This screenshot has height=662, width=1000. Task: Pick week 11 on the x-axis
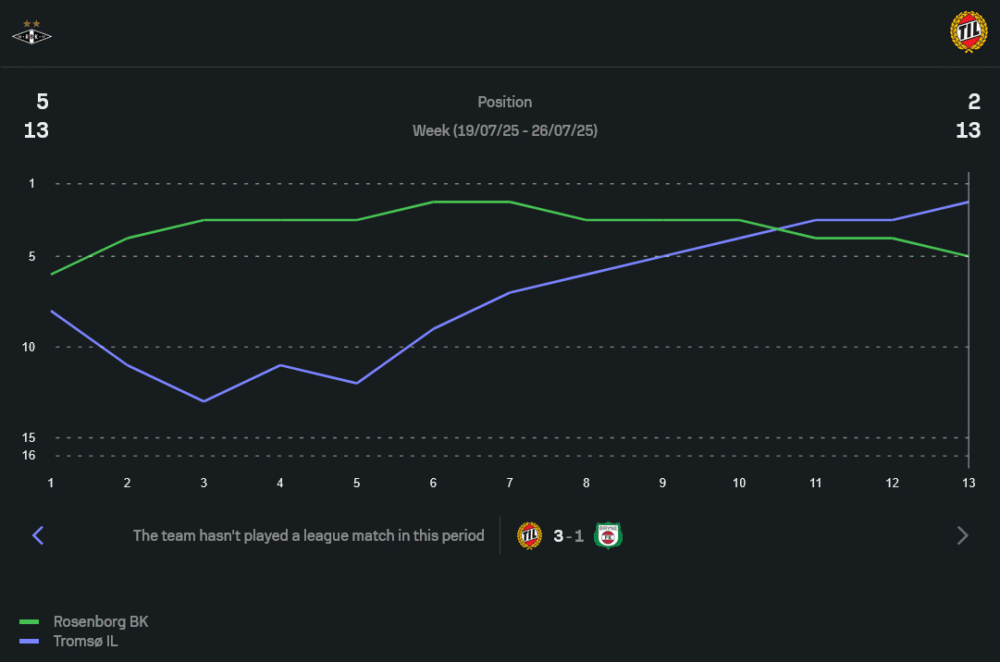coord(815,482)
